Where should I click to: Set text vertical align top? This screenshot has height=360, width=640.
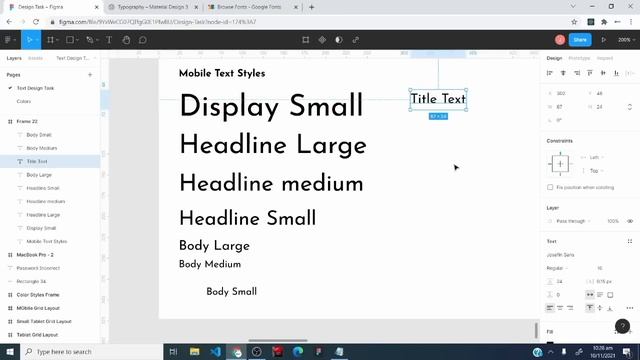(590, 308)
